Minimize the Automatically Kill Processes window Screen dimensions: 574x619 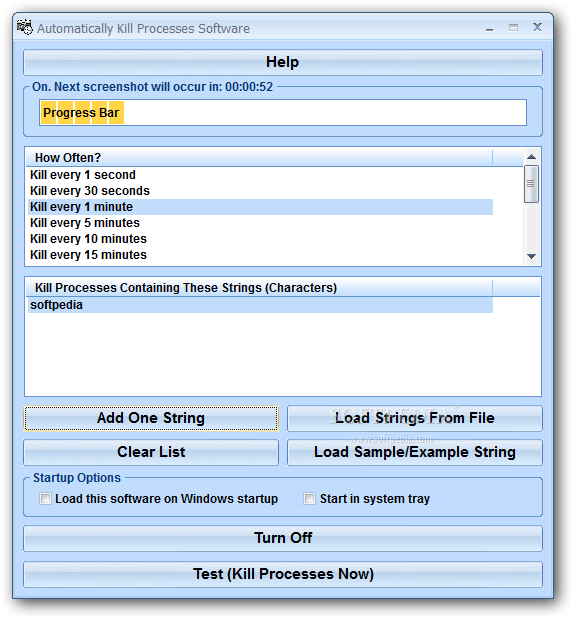pyautogui.click(x=490, y=28)
